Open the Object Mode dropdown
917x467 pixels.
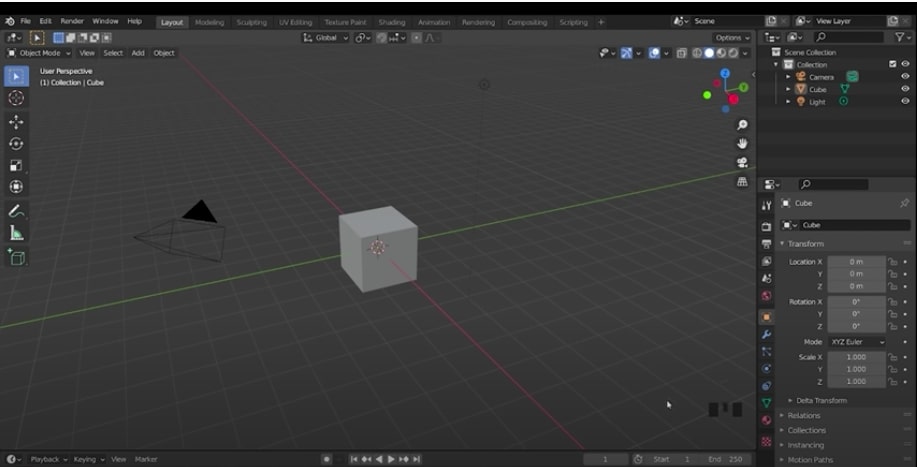39,53
